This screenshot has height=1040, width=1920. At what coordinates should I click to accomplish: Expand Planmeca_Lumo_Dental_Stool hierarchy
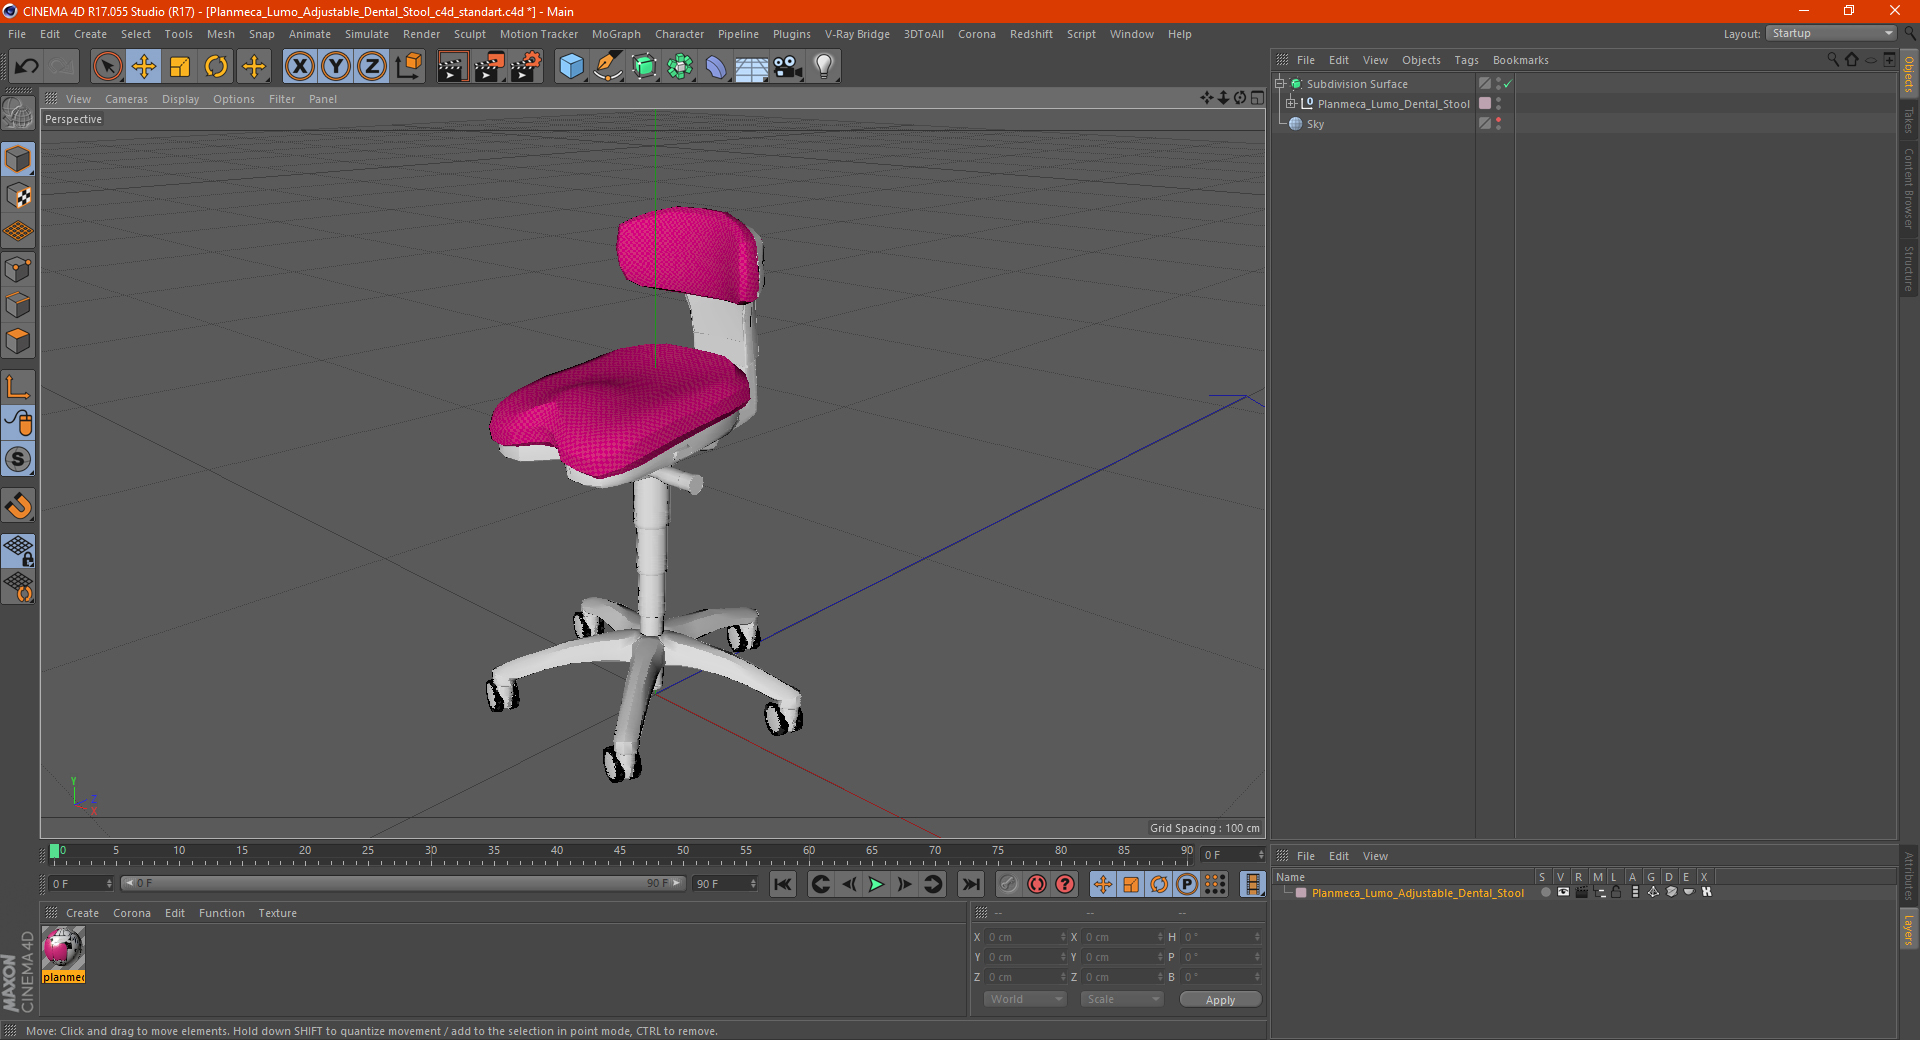pos(1291,104)
